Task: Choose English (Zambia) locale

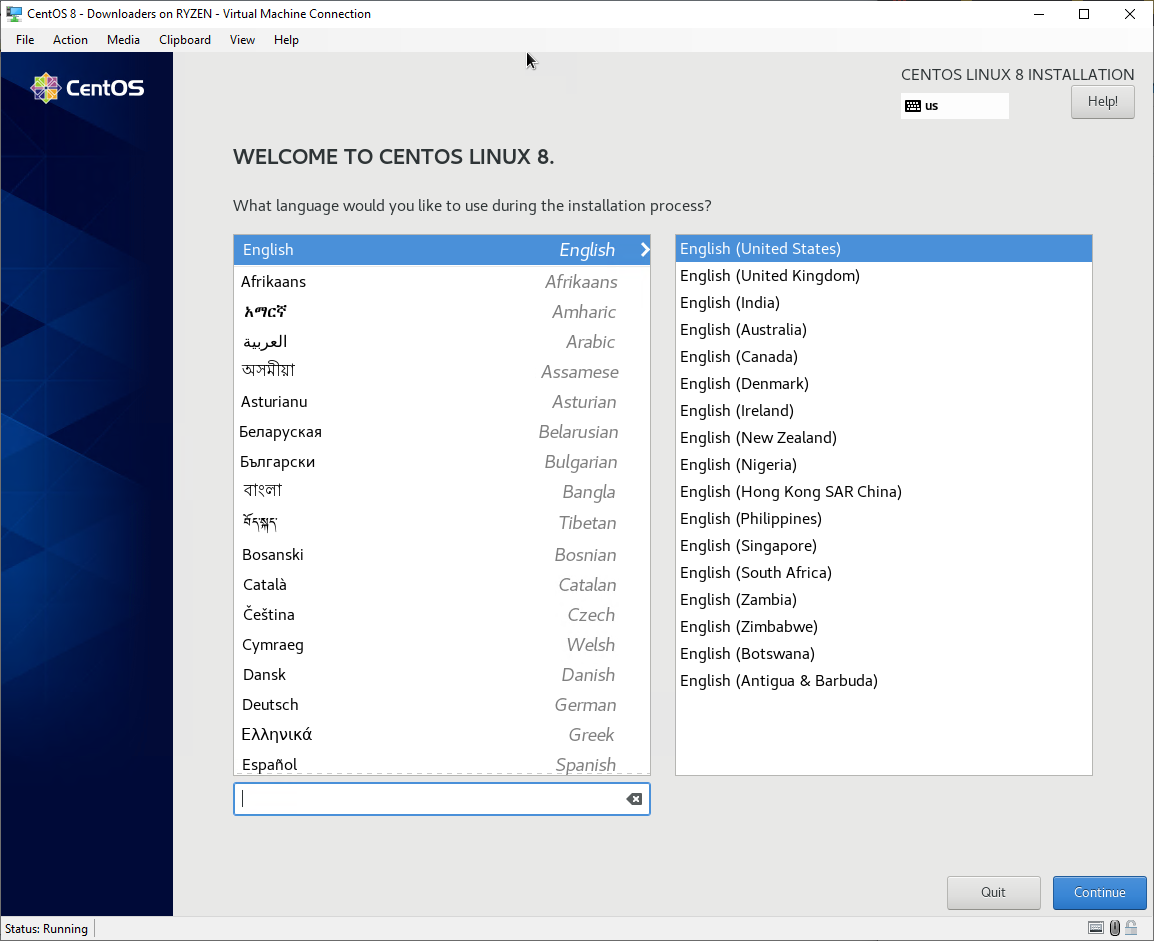Action: coord(883,600)
